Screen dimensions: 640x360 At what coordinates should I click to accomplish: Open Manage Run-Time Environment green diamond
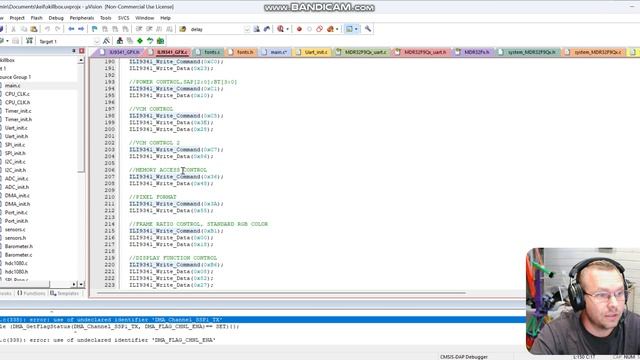140,41
